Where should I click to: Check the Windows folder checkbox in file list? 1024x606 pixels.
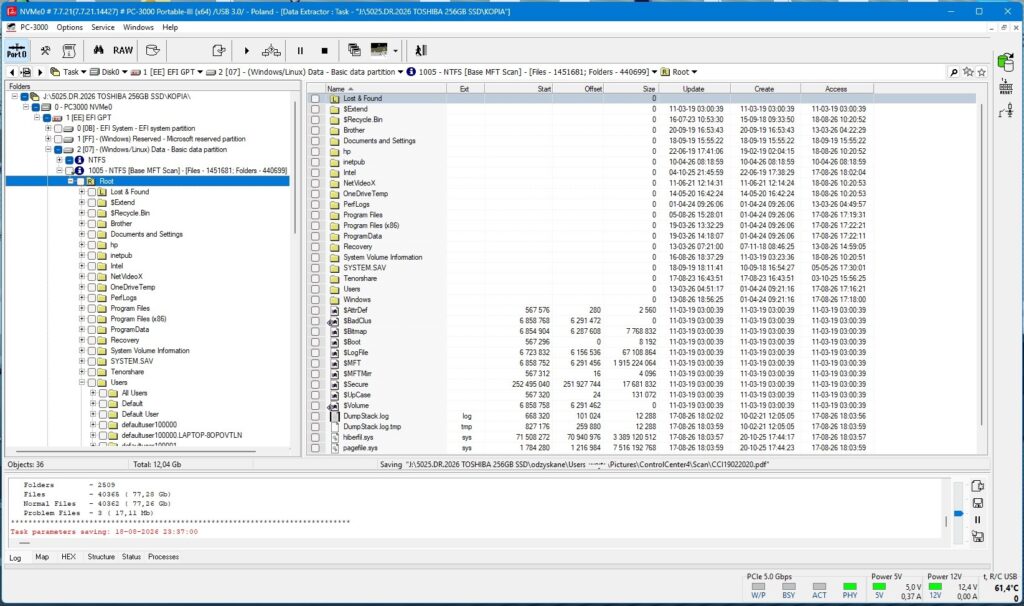(315, 300)
